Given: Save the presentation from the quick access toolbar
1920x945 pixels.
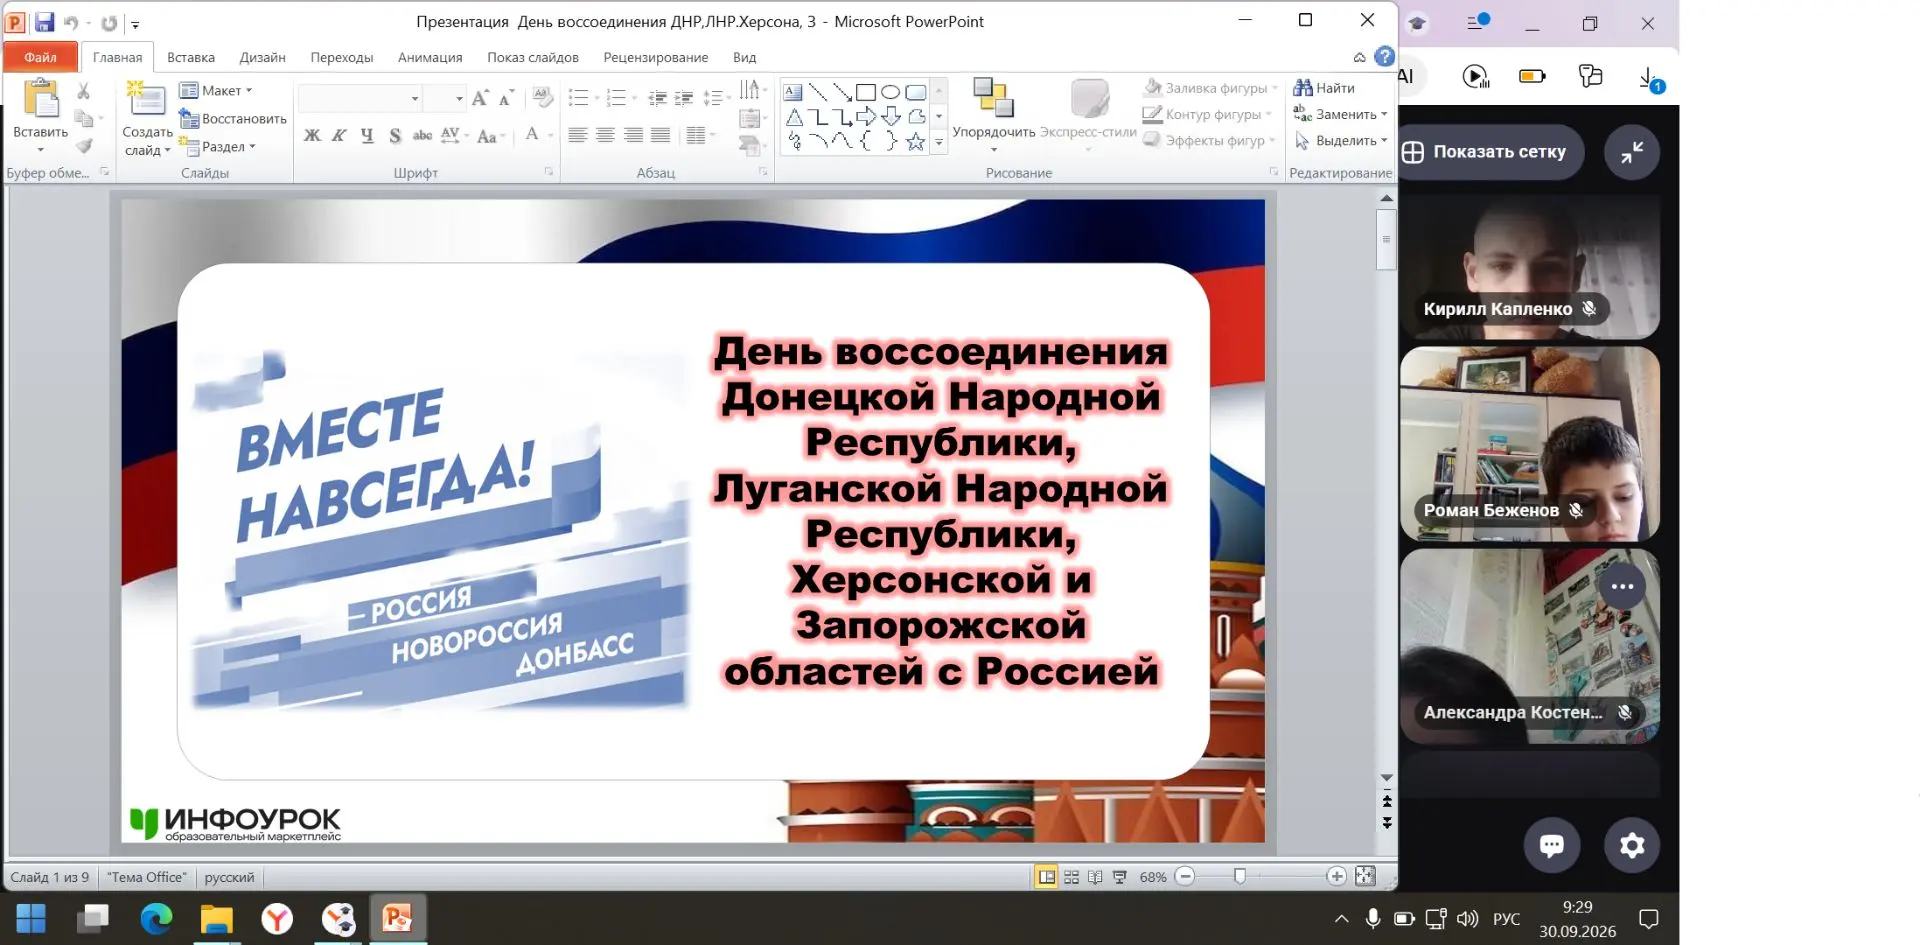Looking at the screenshot, I should click(x=44, y=22).
